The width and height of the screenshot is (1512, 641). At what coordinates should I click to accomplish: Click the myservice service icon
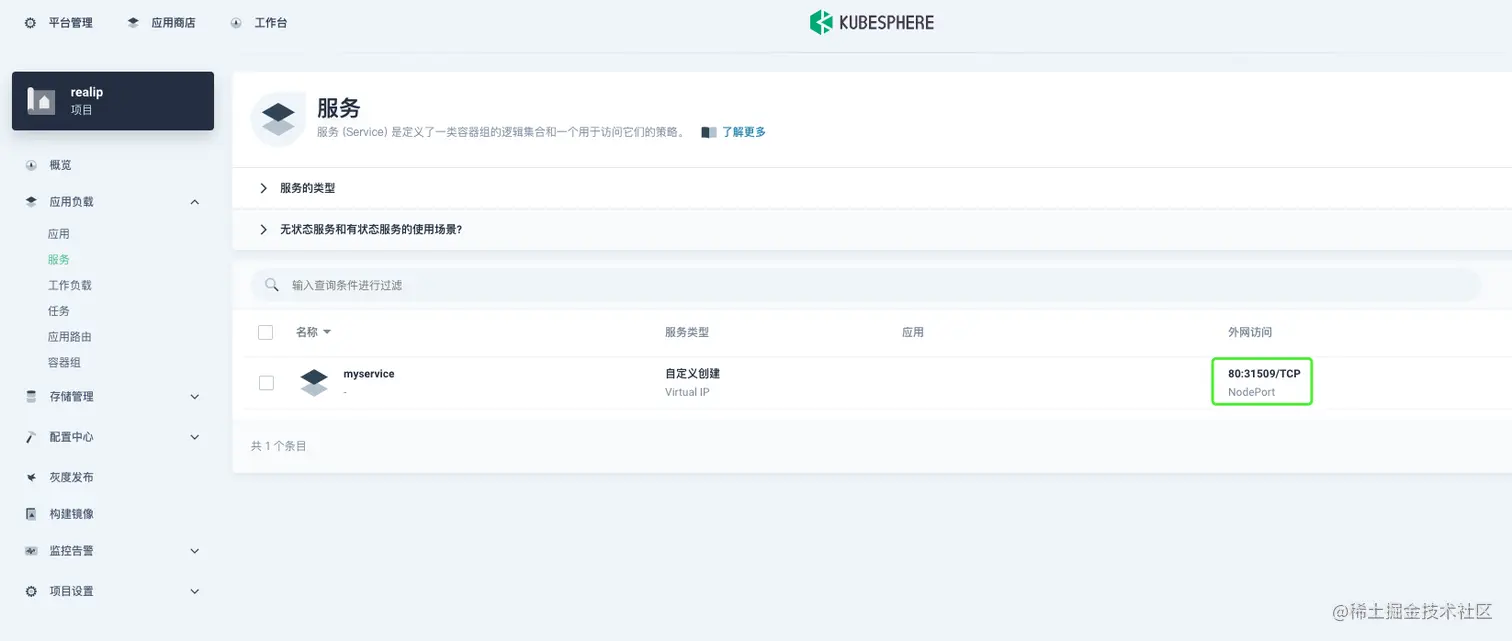click(x=314, y=382)
